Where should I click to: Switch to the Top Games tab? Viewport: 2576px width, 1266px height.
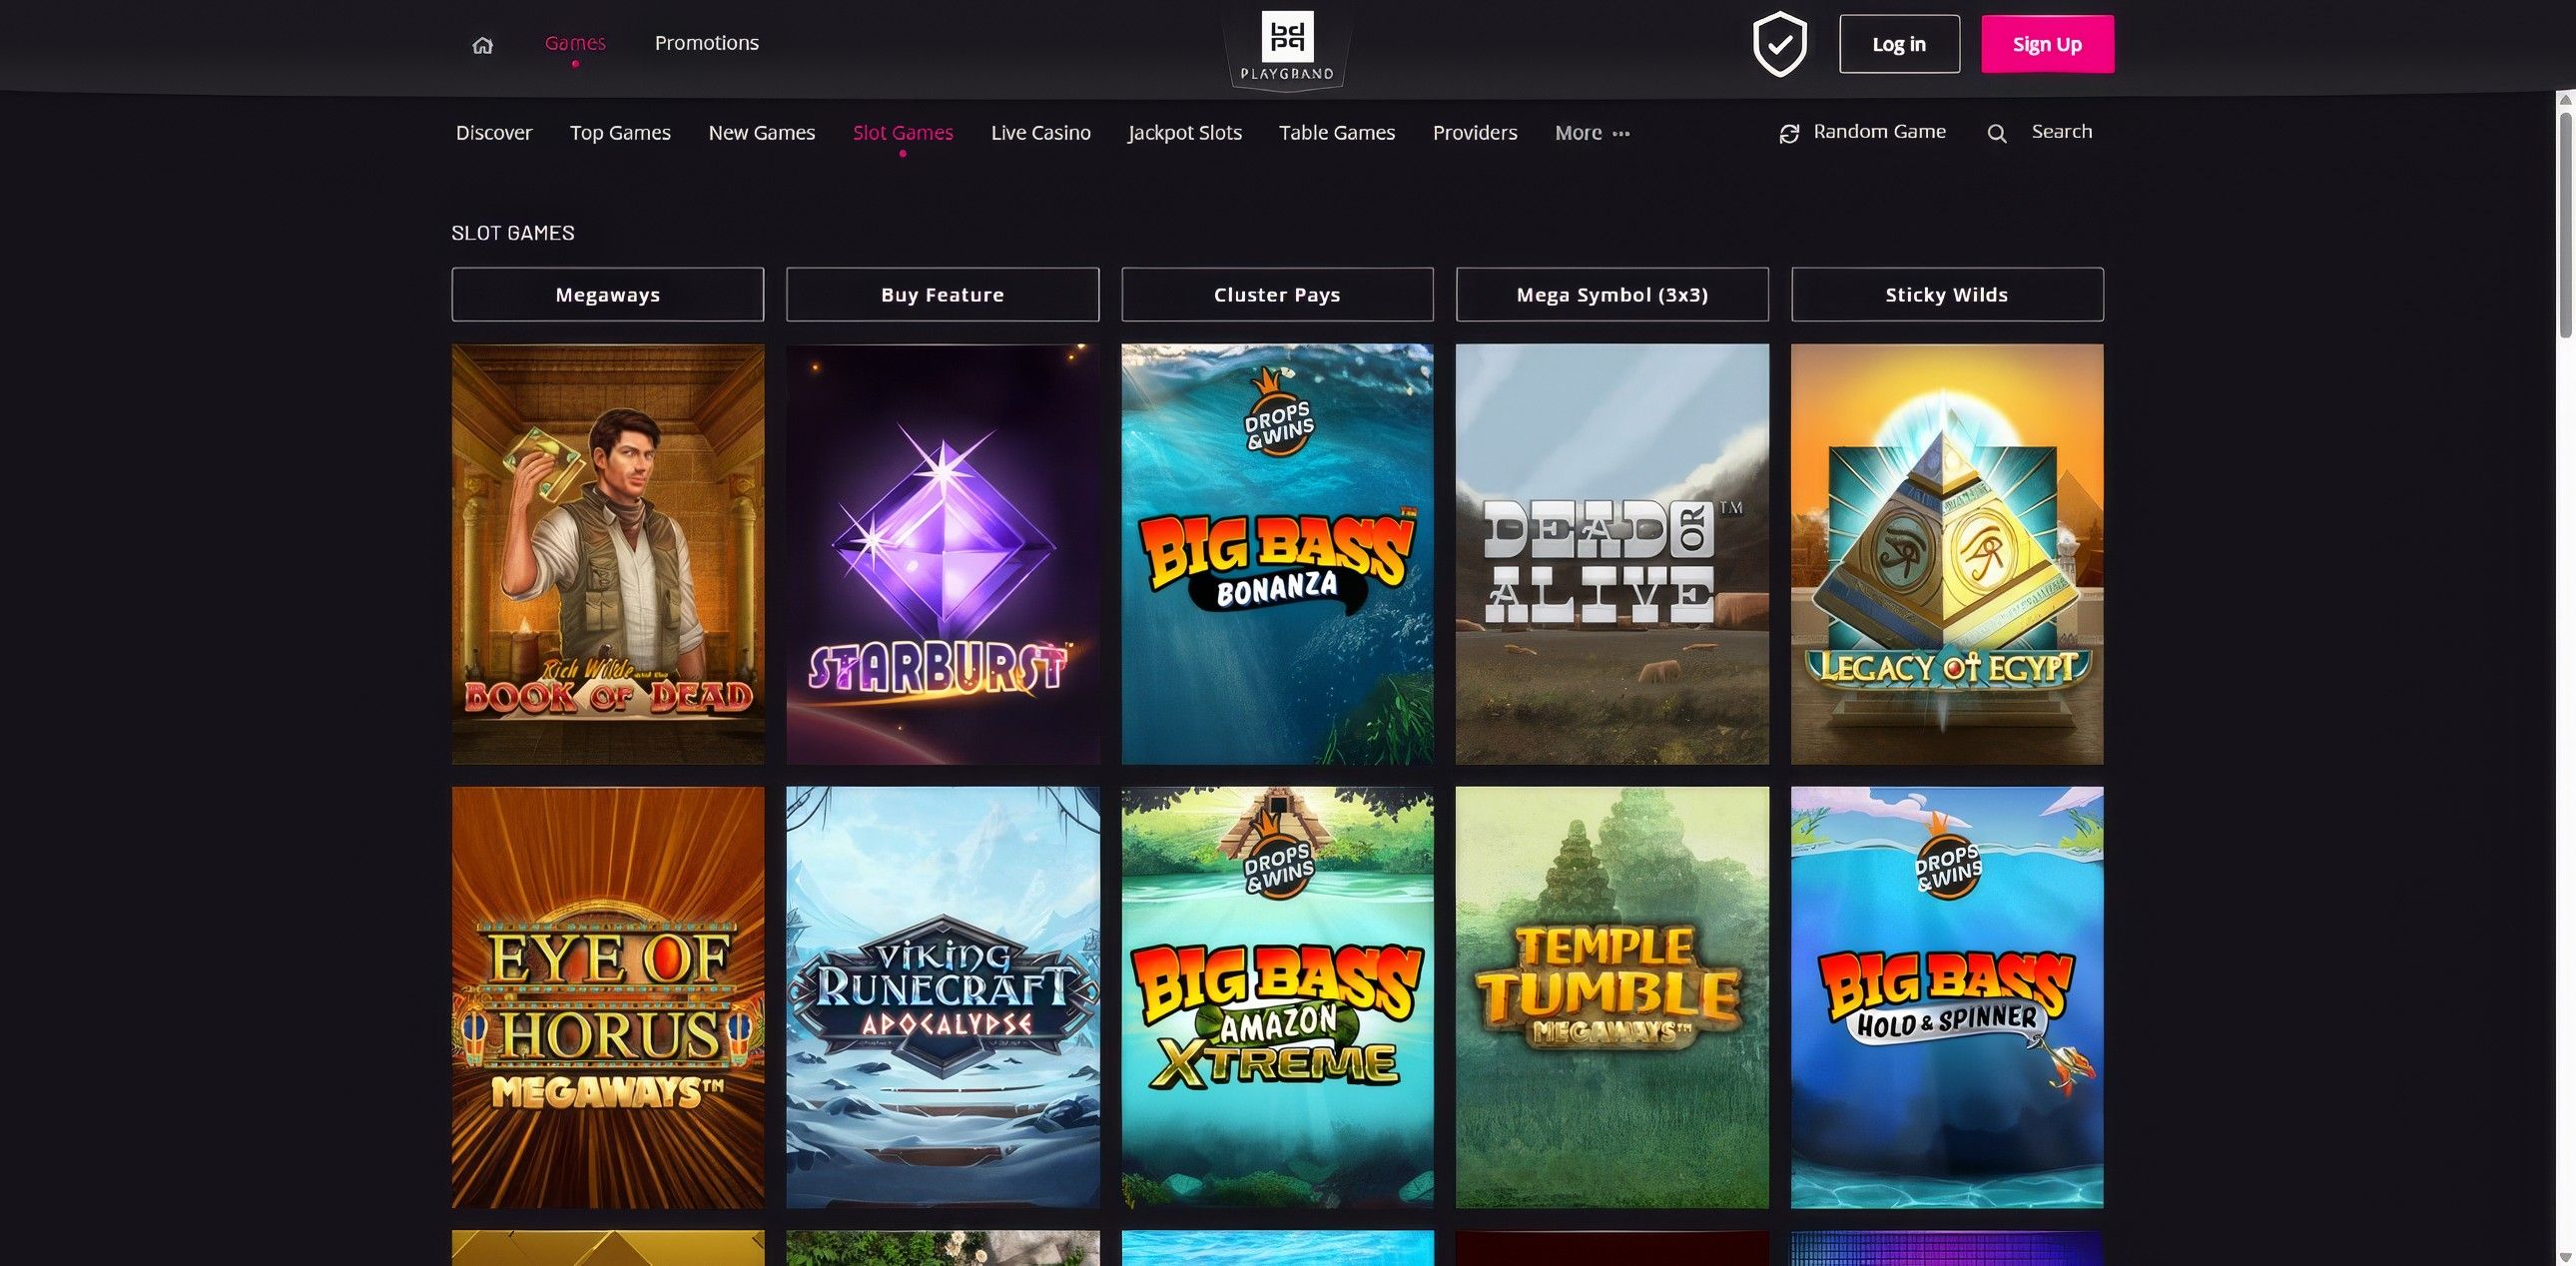(620, 133)
